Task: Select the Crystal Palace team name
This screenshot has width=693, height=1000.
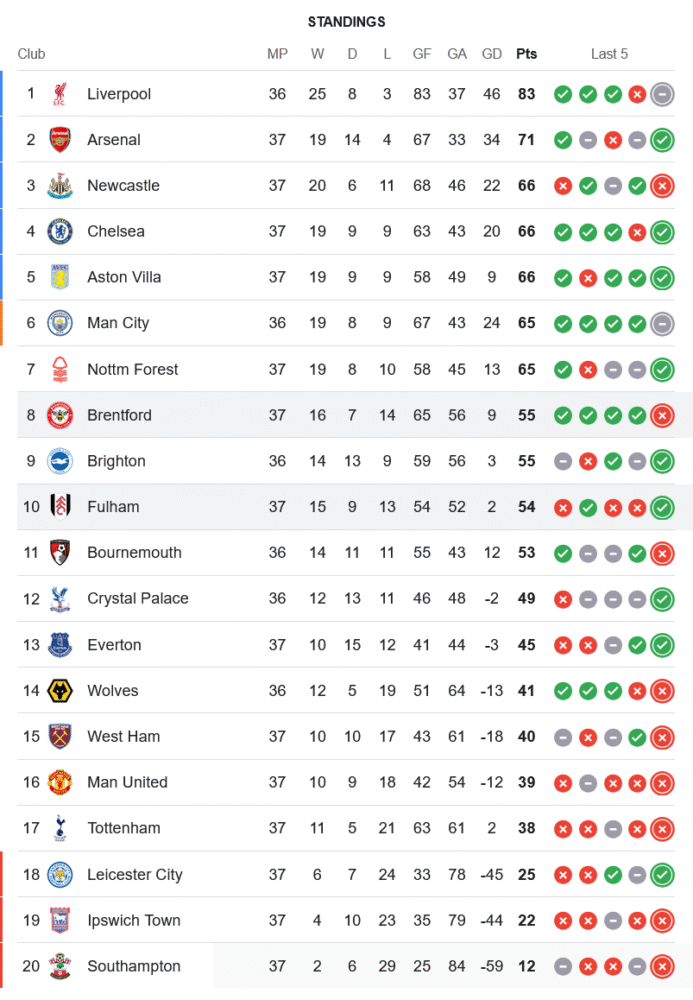Action: (x=137, y=599)
